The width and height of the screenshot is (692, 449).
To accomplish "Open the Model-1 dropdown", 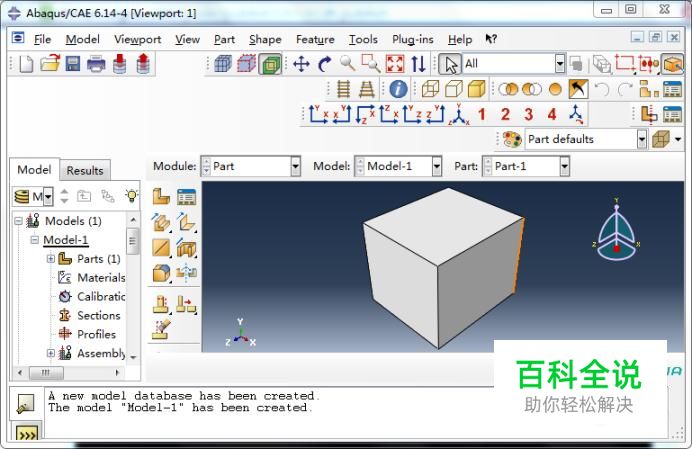I will click(436, 166).
